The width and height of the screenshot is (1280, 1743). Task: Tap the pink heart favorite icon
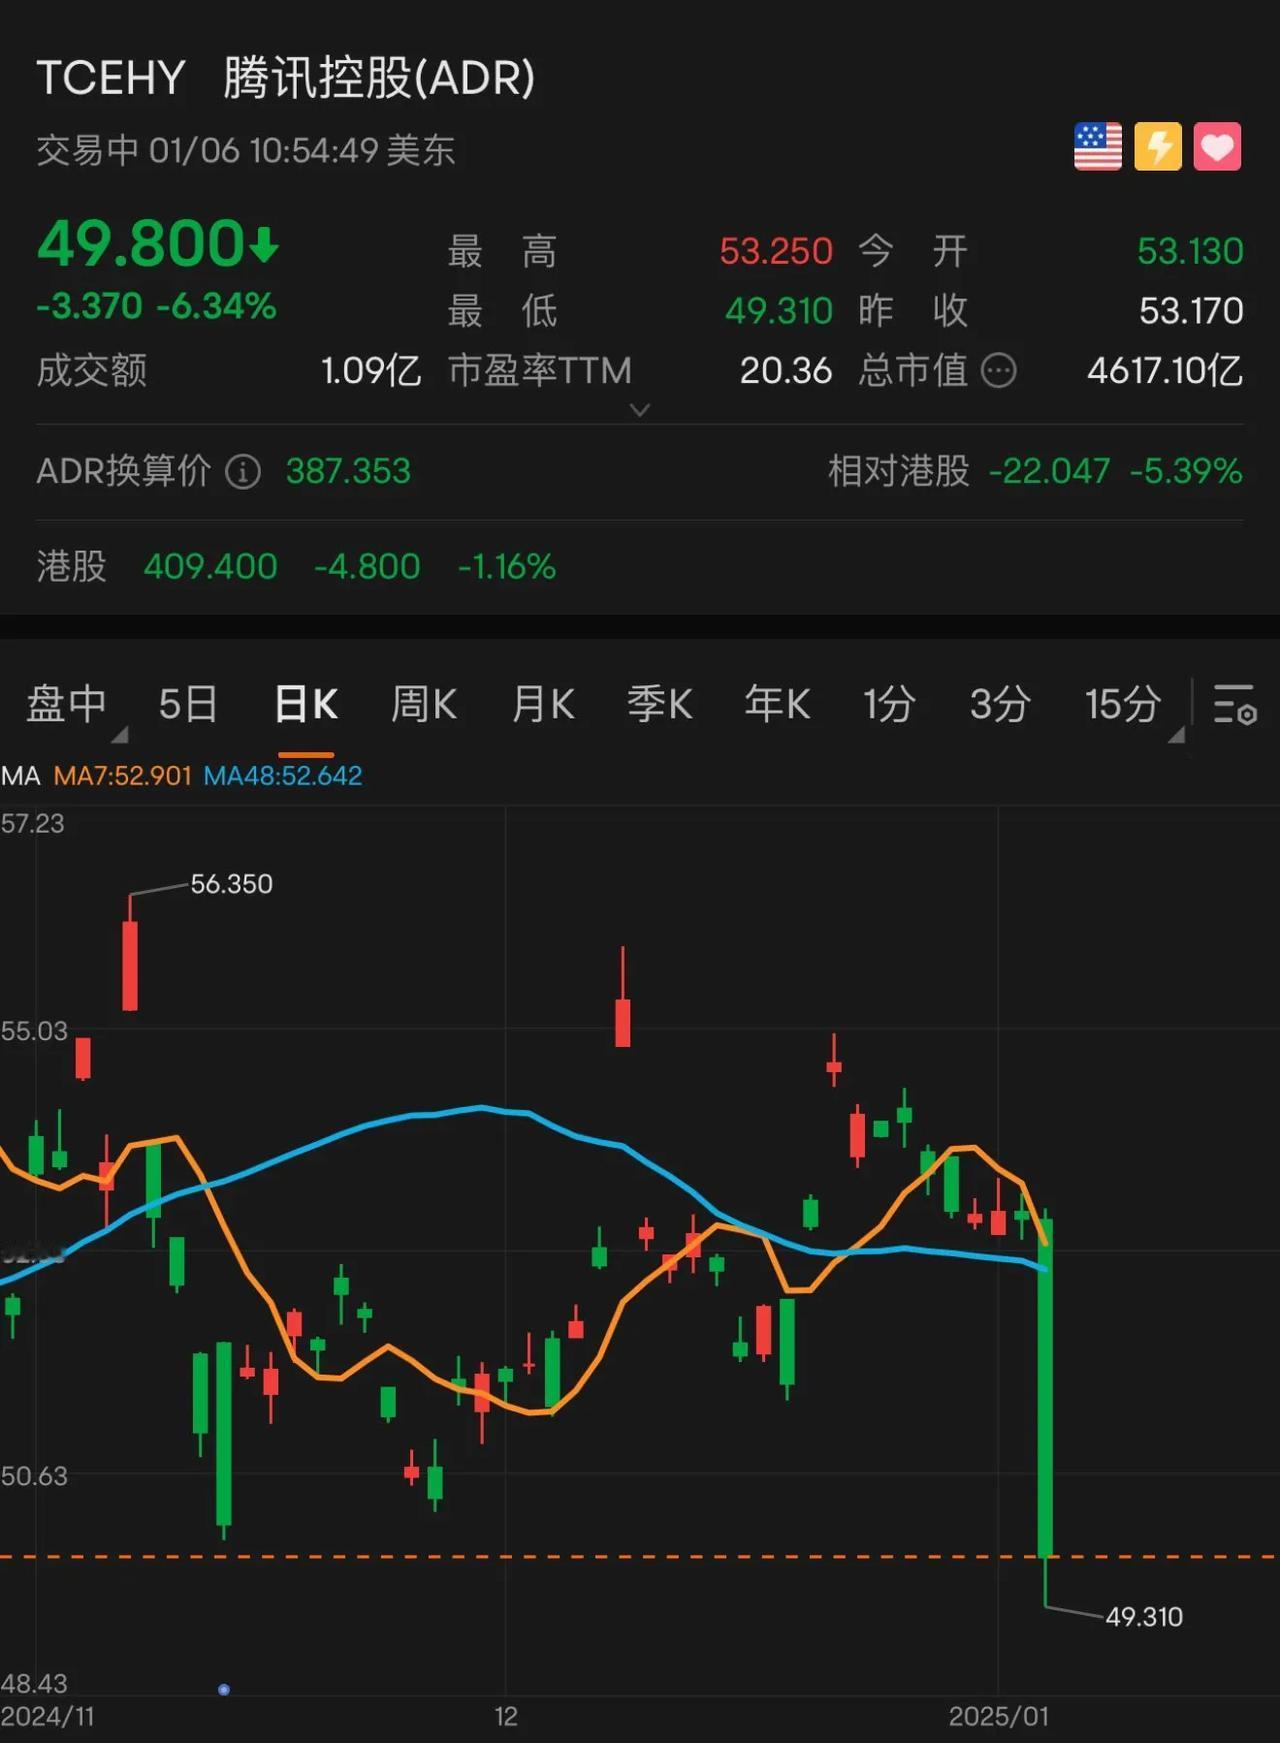tap(1217, 147)
